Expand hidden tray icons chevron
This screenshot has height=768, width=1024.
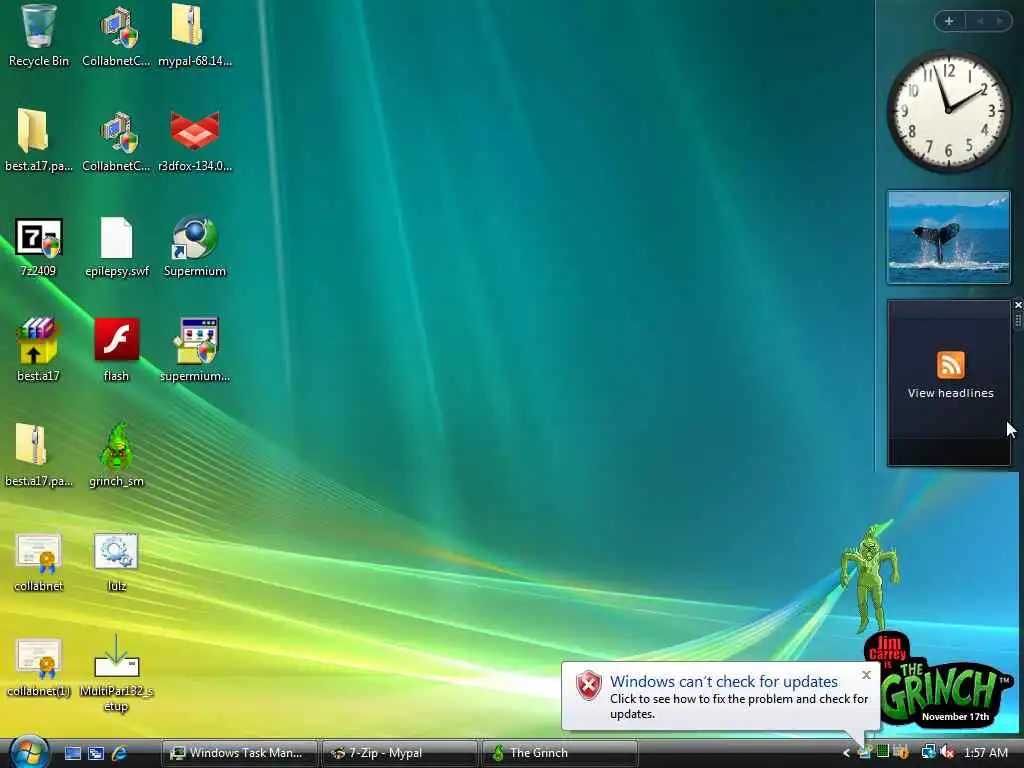(846, 753)
